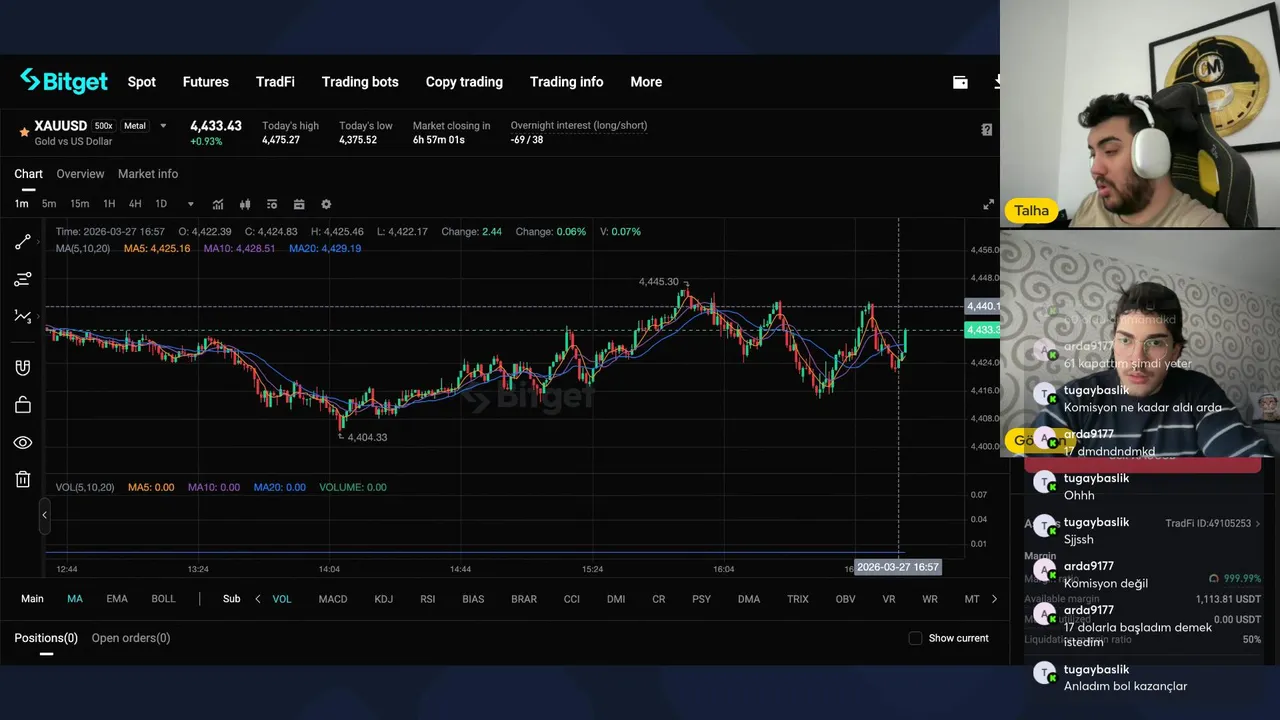Select the horizontal lines drawing tool

pyautogui.click(x=23, y=279)
